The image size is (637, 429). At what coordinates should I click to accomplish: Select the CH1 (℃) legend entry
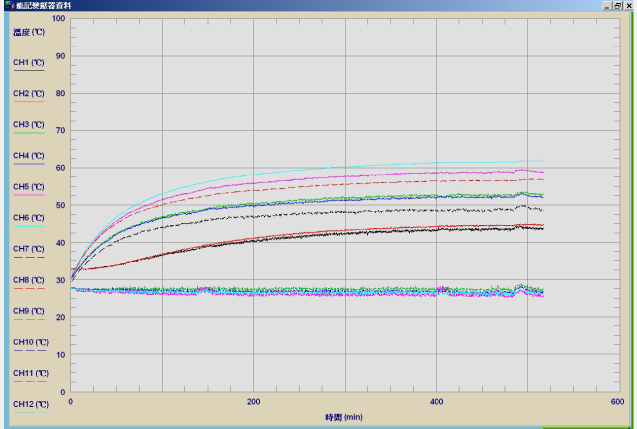click(x=28, y=62)
